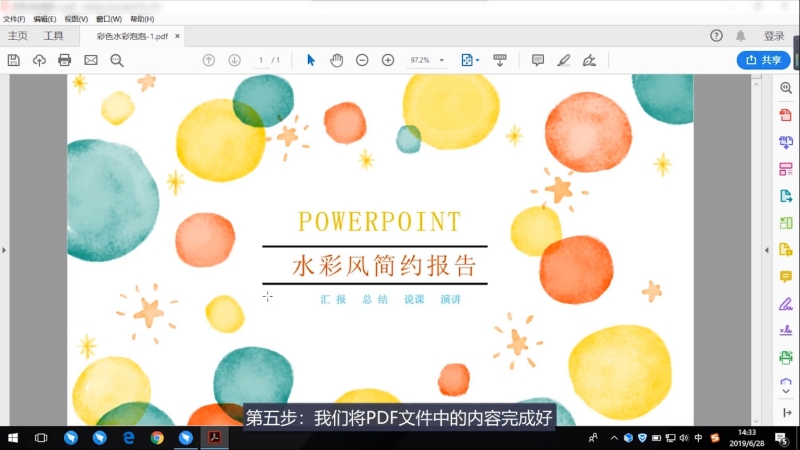Viewport: 800px width, 450px height.
Task: Select the Hand pan tool
Action: click(336, 60)
